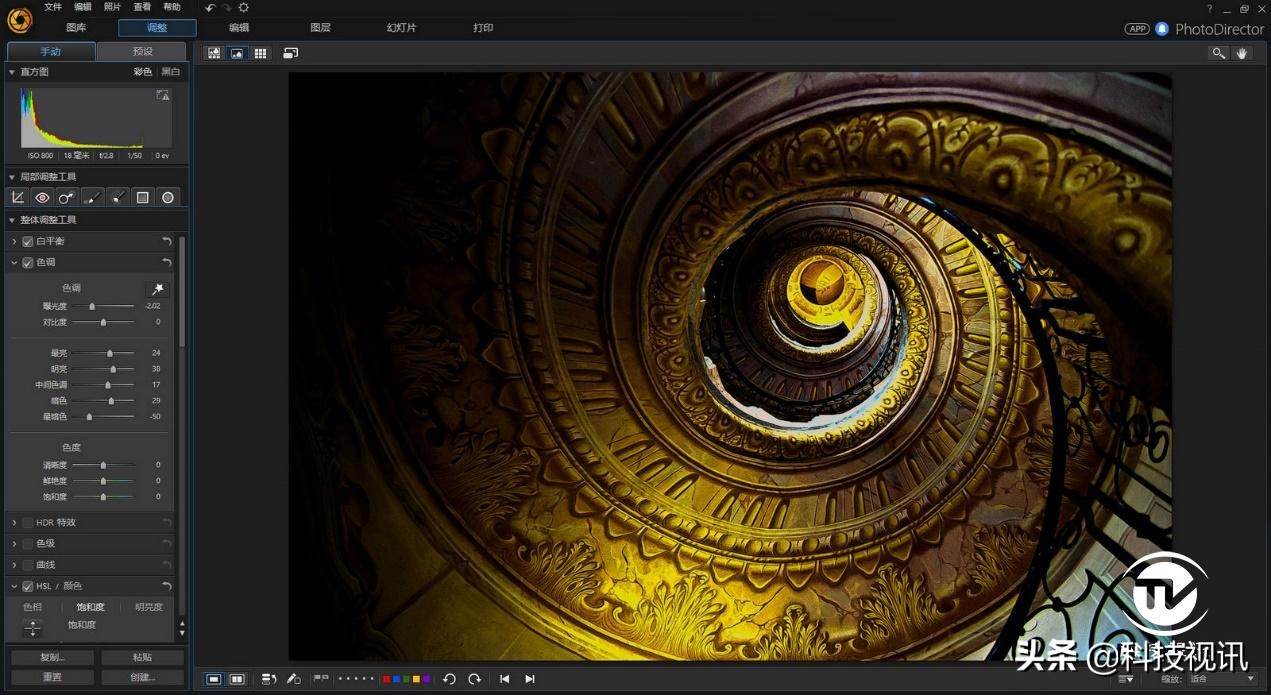Expand the 色级 levels section
Viewport: 1271px width, 695px height.
coord(14,544)
